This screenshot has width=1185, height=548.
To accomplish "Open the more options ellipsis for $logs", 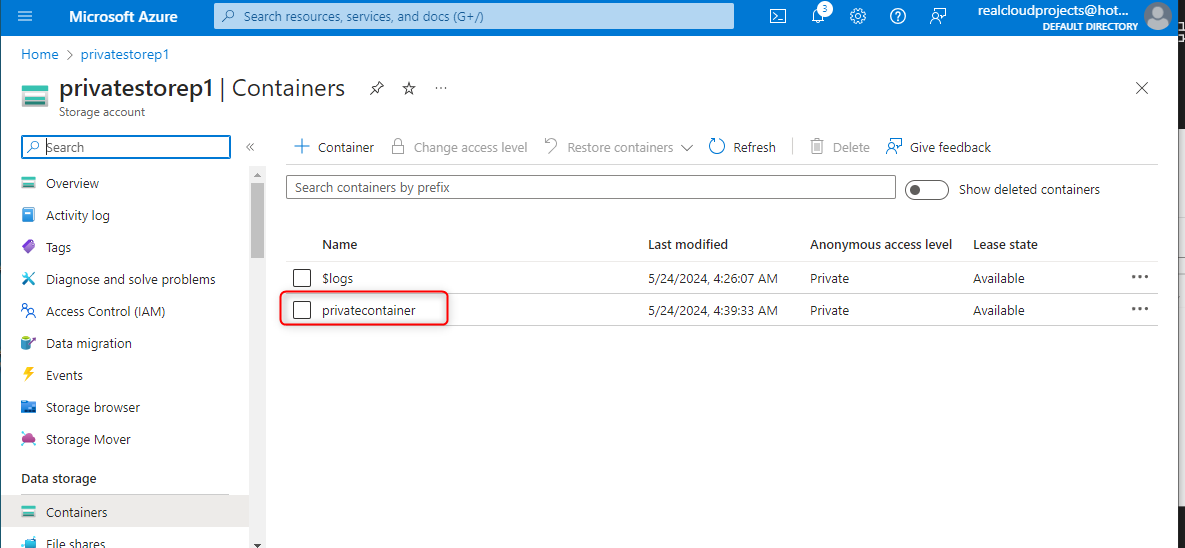I will [x=1139, y=278].
